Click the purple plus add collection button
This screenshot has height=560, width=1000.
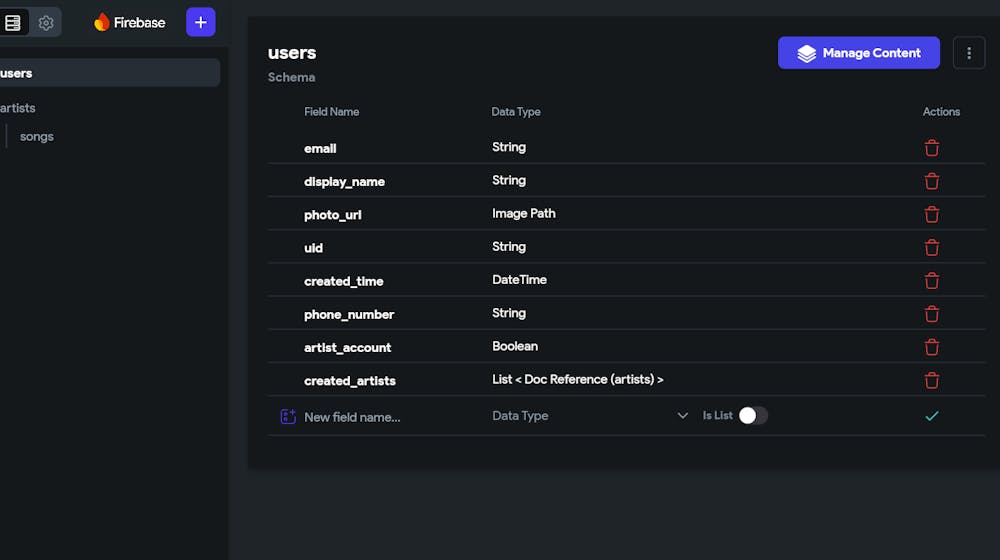pyautogui.click(x=200, y=22)
